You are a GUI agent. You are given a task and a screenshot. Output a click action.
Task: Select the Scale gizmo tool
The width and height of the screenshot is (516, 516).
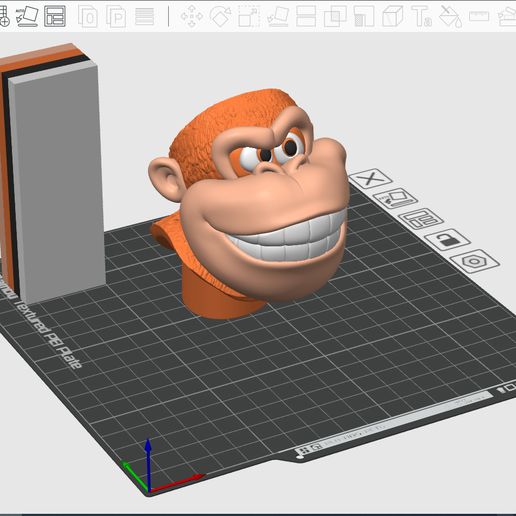pyautogui.click(x=249, y=16)
